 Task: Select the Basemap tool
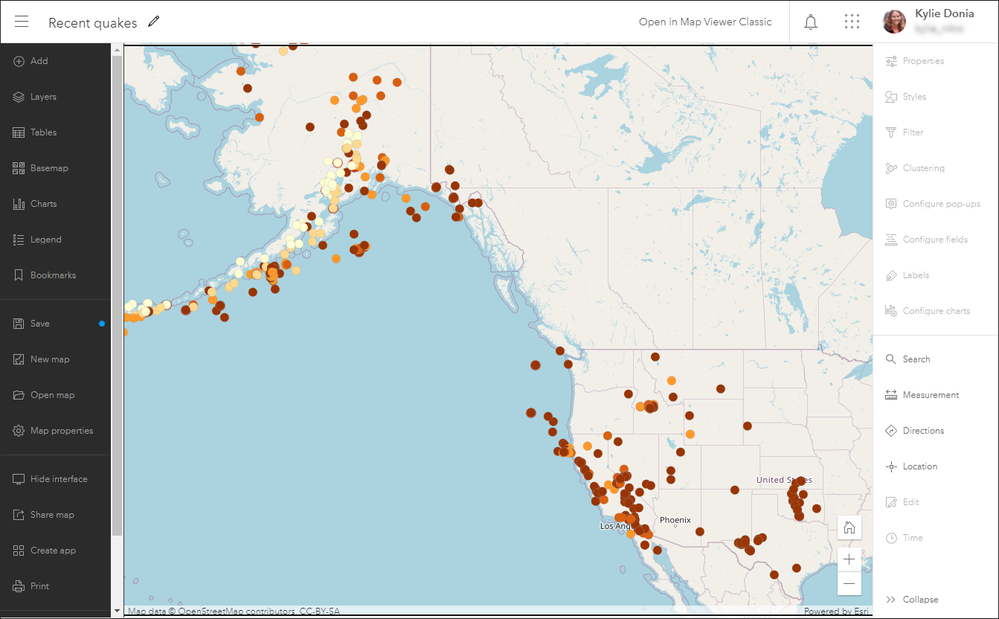pyautogui.click(x=44, y=167)
